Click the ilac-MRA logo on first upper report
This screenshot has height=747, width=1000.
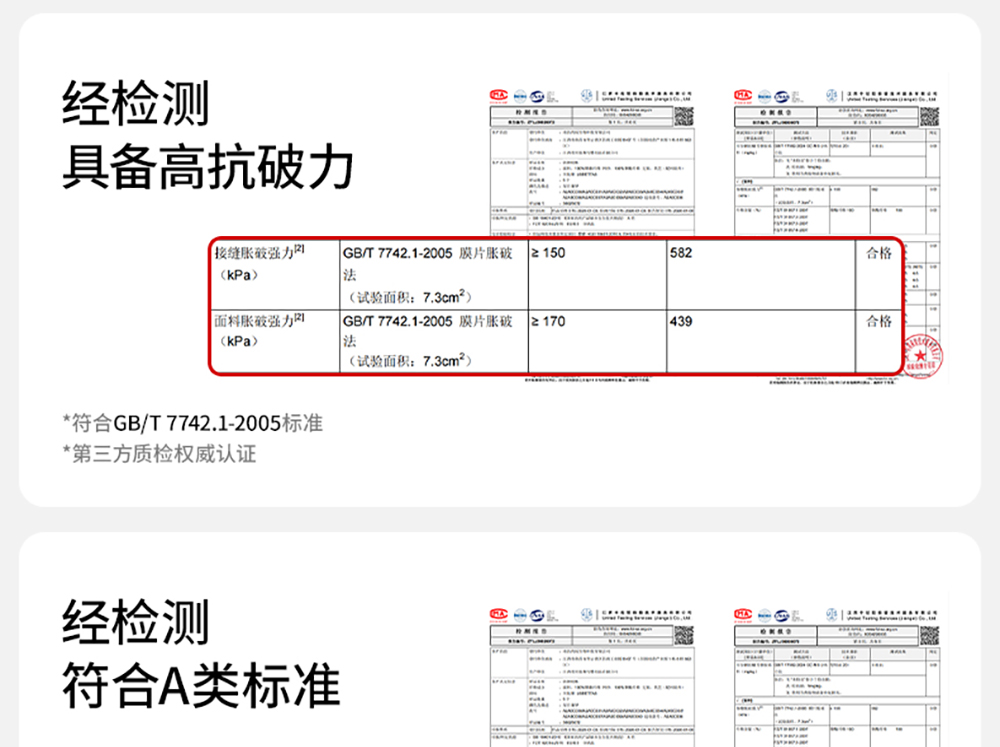tap(520, 96)
